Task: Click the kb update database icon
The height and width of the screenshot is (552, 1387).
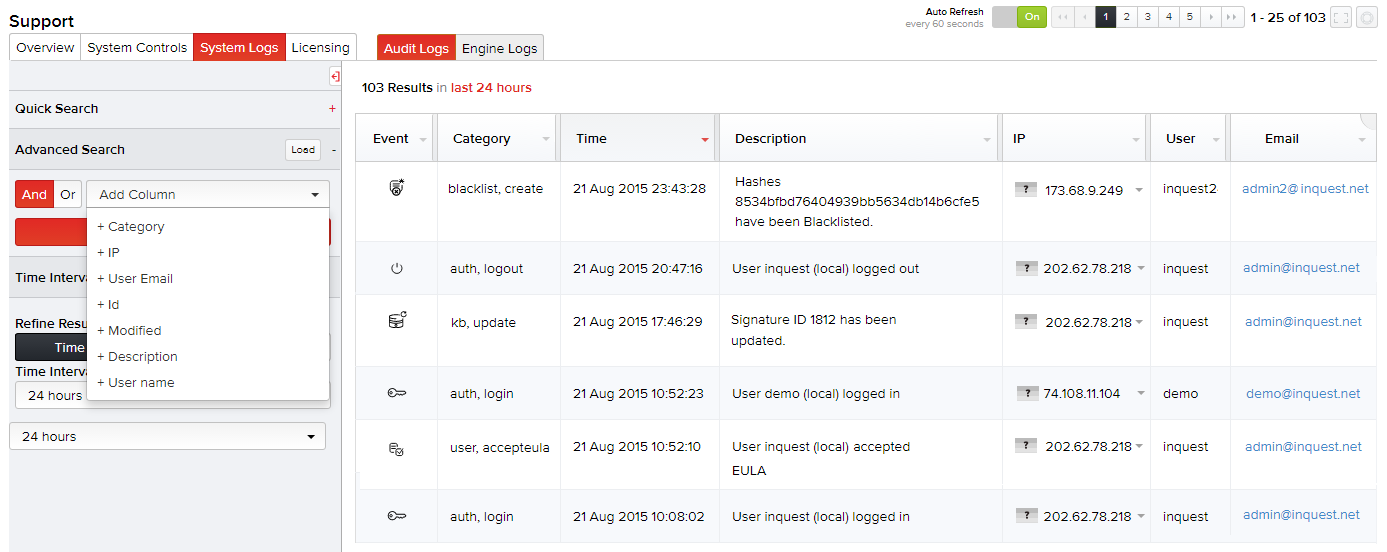Action: pos(396,321)
